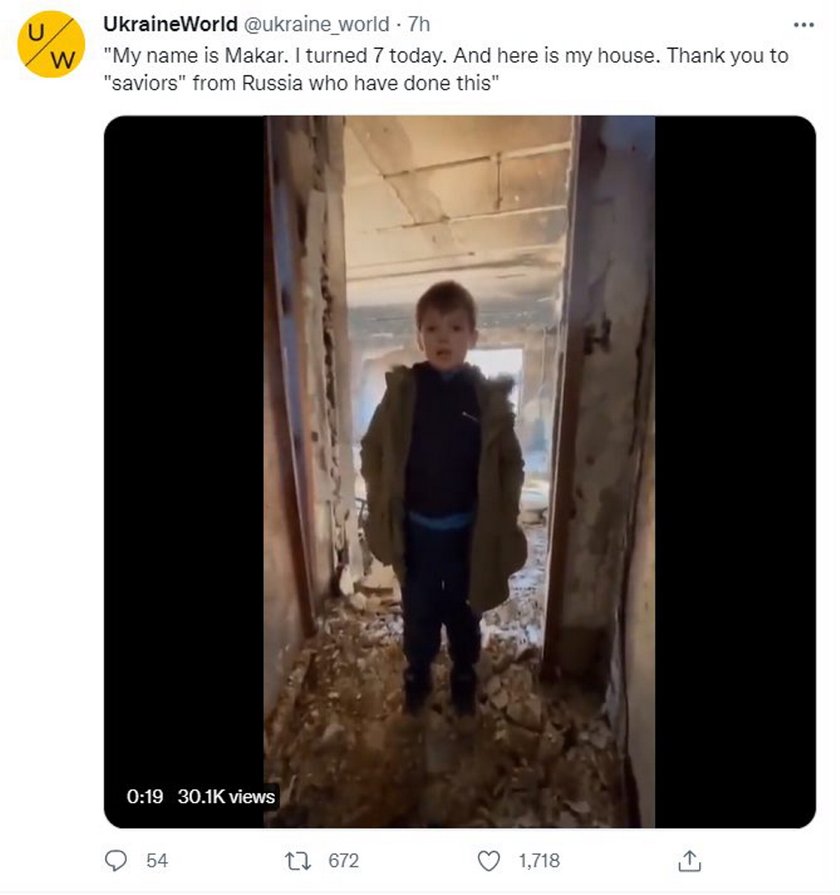Screen dimensions: 840x895
Task: Click the 0:19 duration label
Action: point(144,796)
